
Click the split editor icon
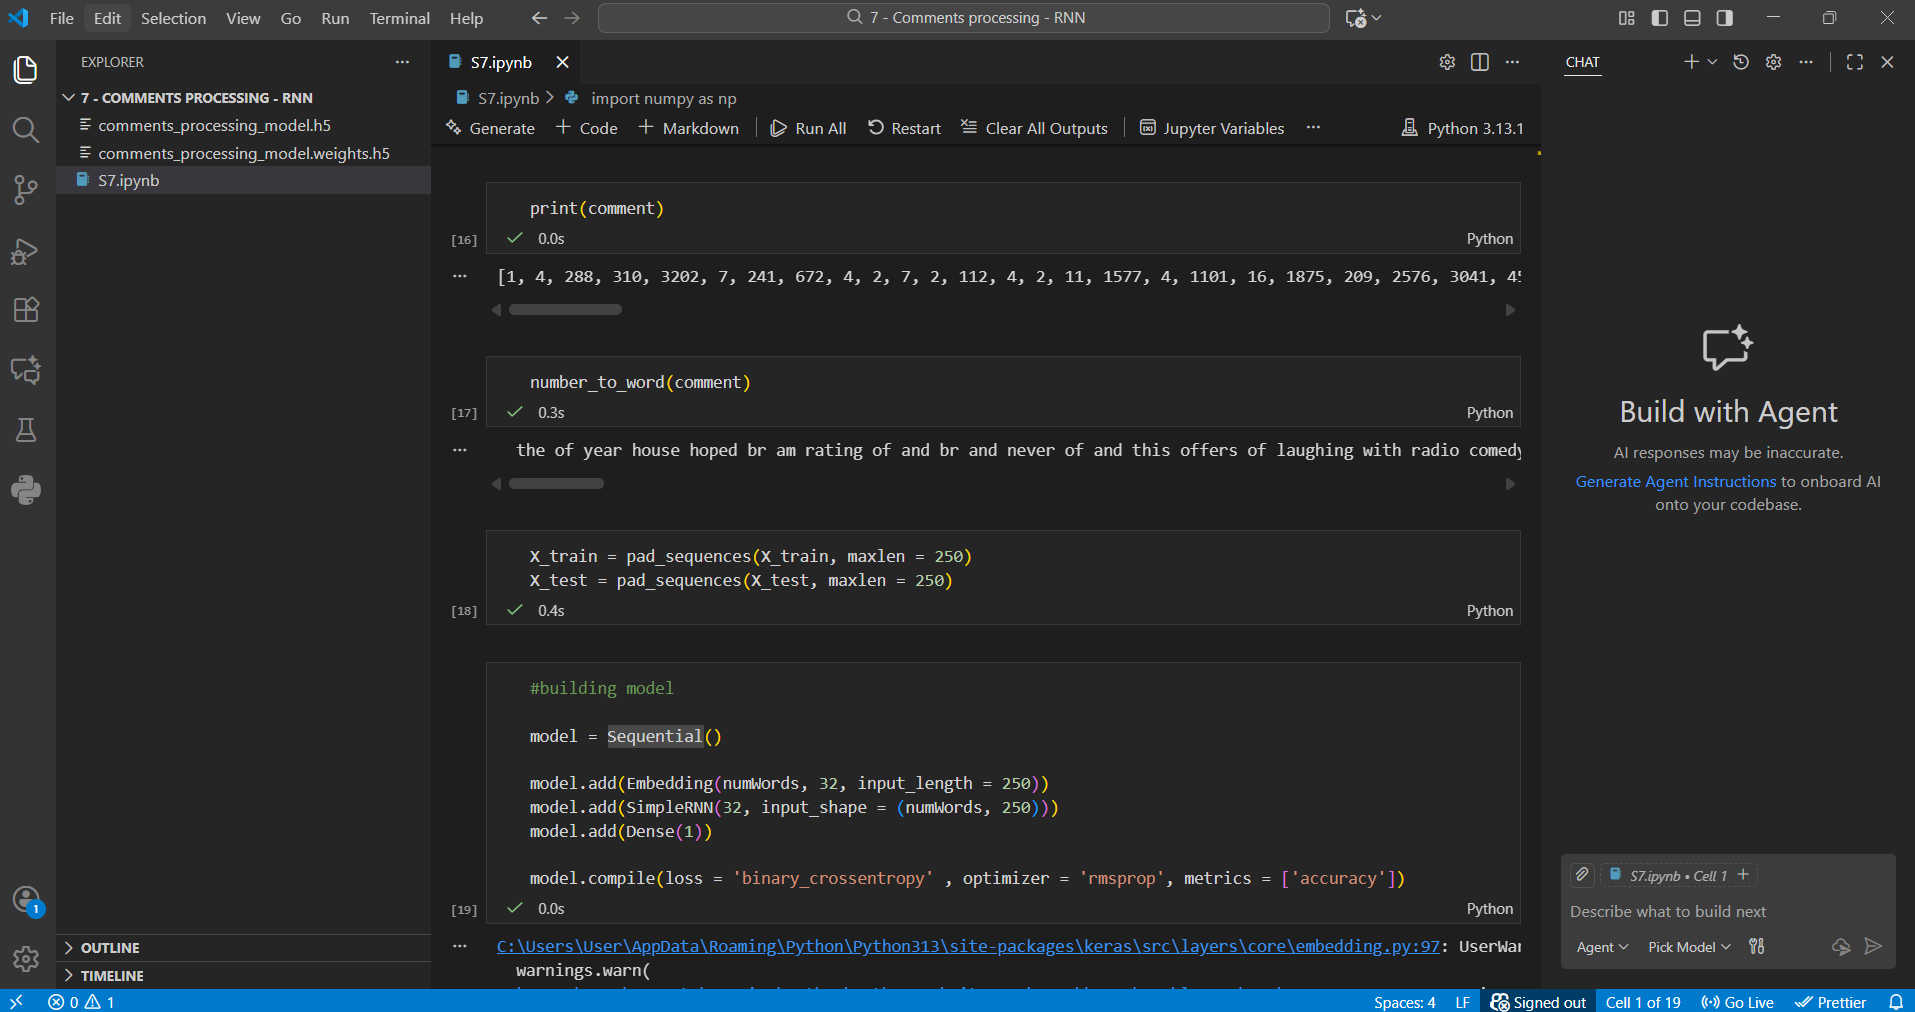[x=1480, y=62]
